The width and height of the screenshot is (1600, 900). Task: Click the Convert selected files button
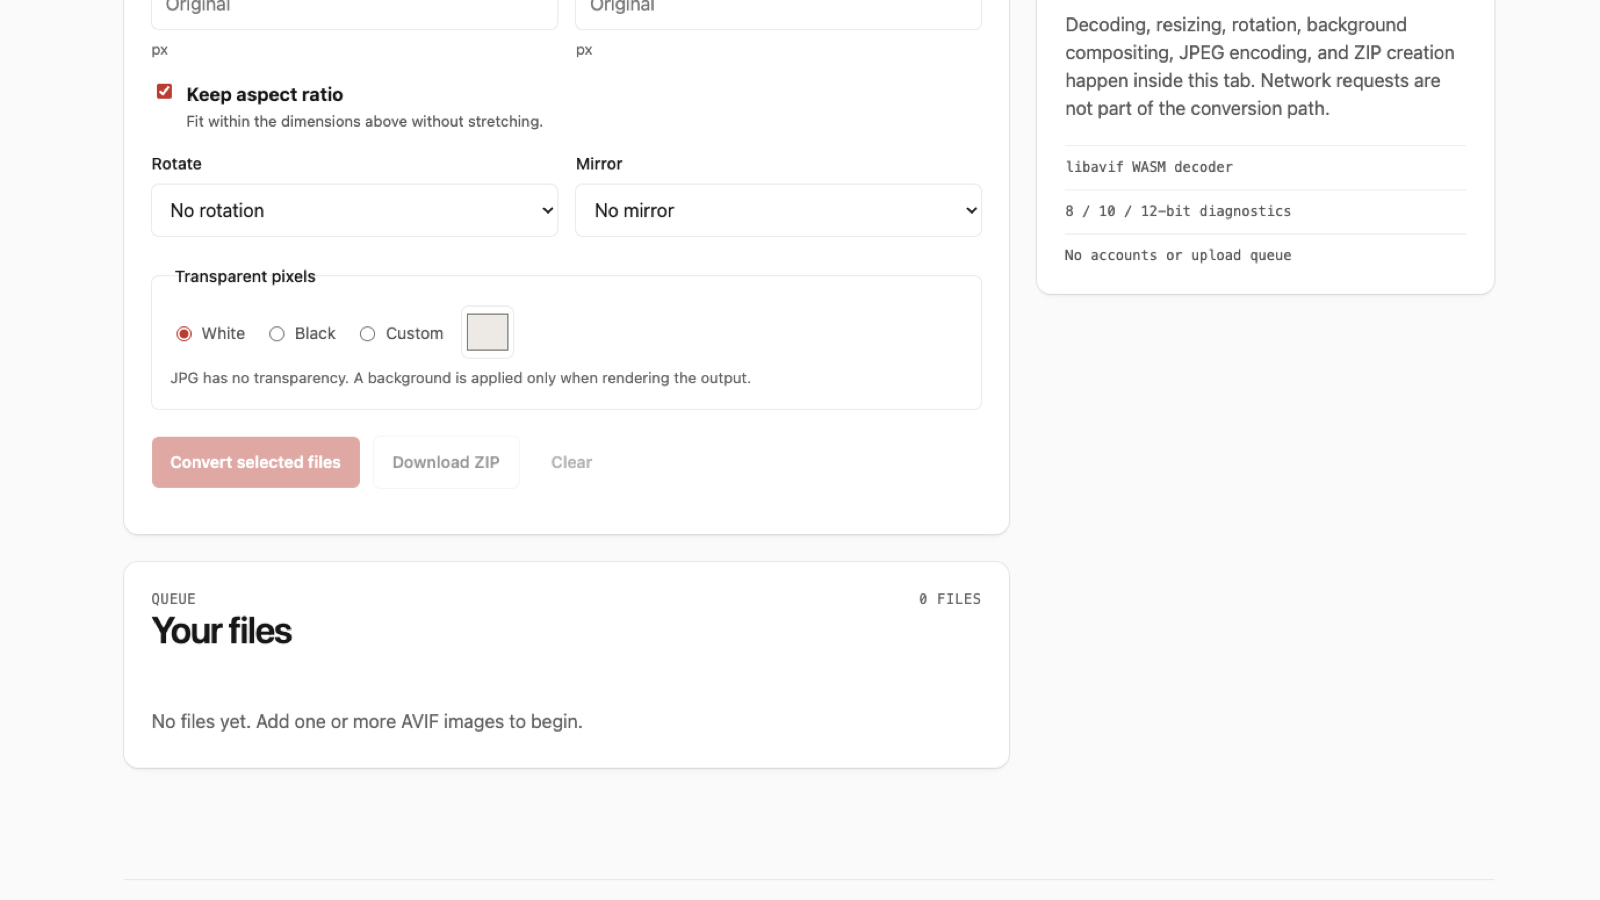[x=256, y=462]
